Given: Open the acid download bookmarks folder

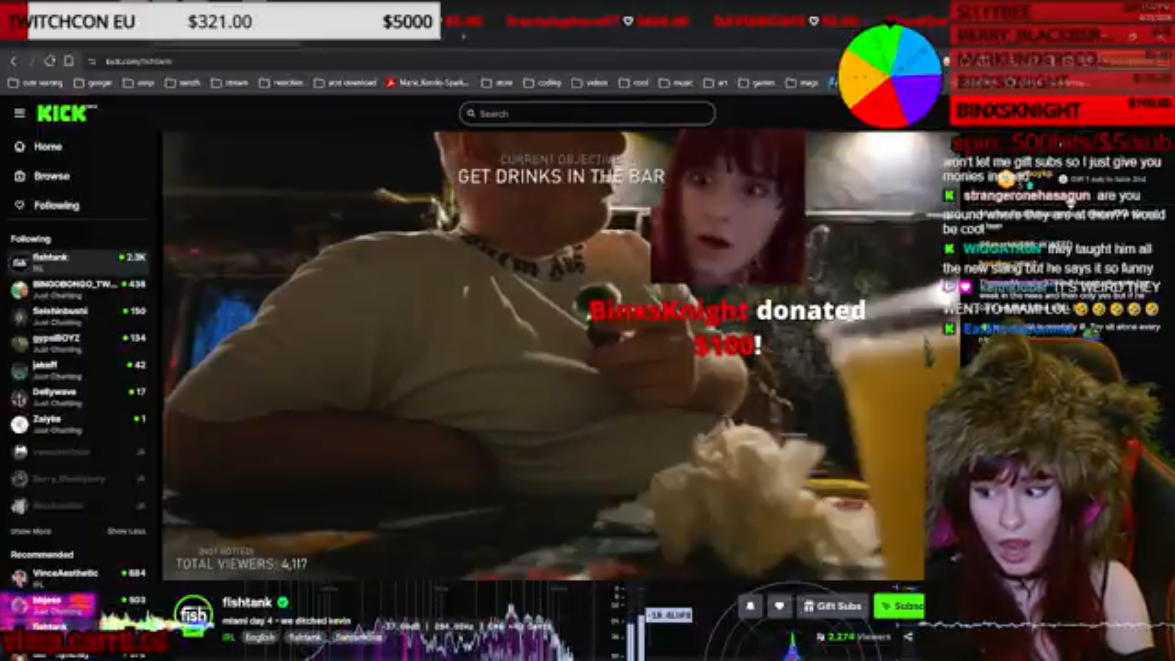Looking at the screenshot, I should click(345, 82).
